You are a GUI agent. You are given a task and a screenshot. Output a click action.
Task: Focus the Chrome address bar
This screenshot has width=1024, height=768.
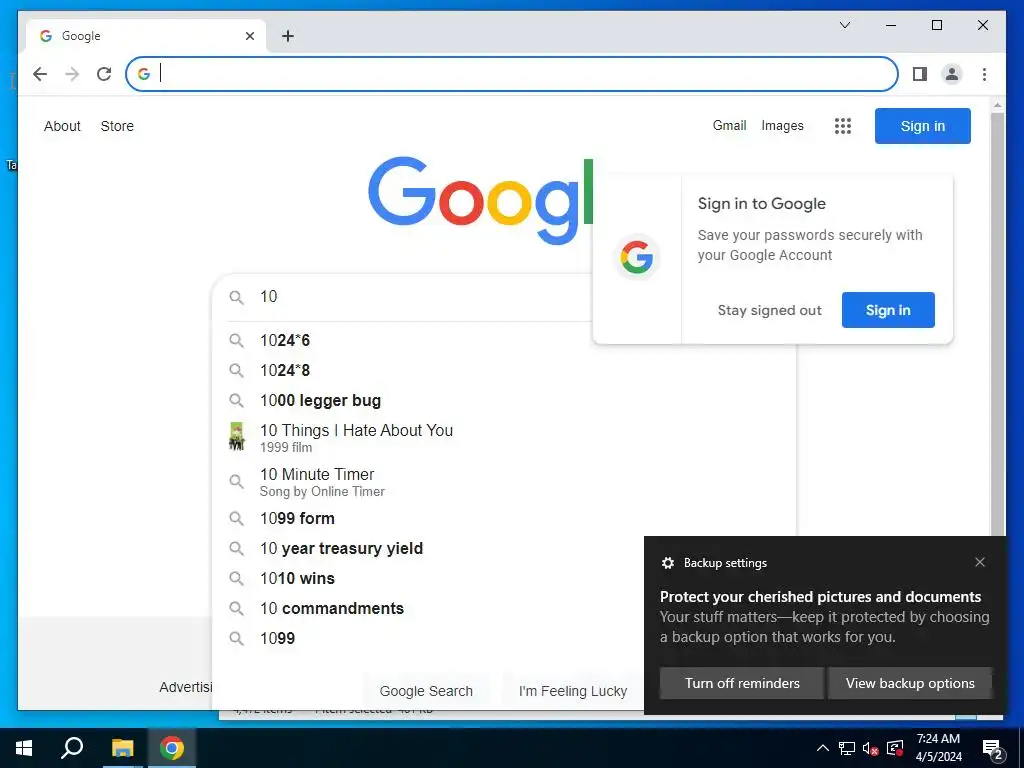(x=511, y=74)
